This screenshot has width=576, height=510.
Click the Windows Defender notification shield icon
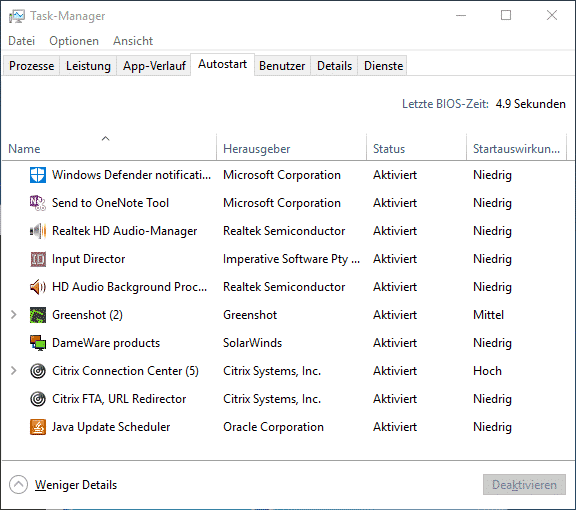click(x=38, y=175)
